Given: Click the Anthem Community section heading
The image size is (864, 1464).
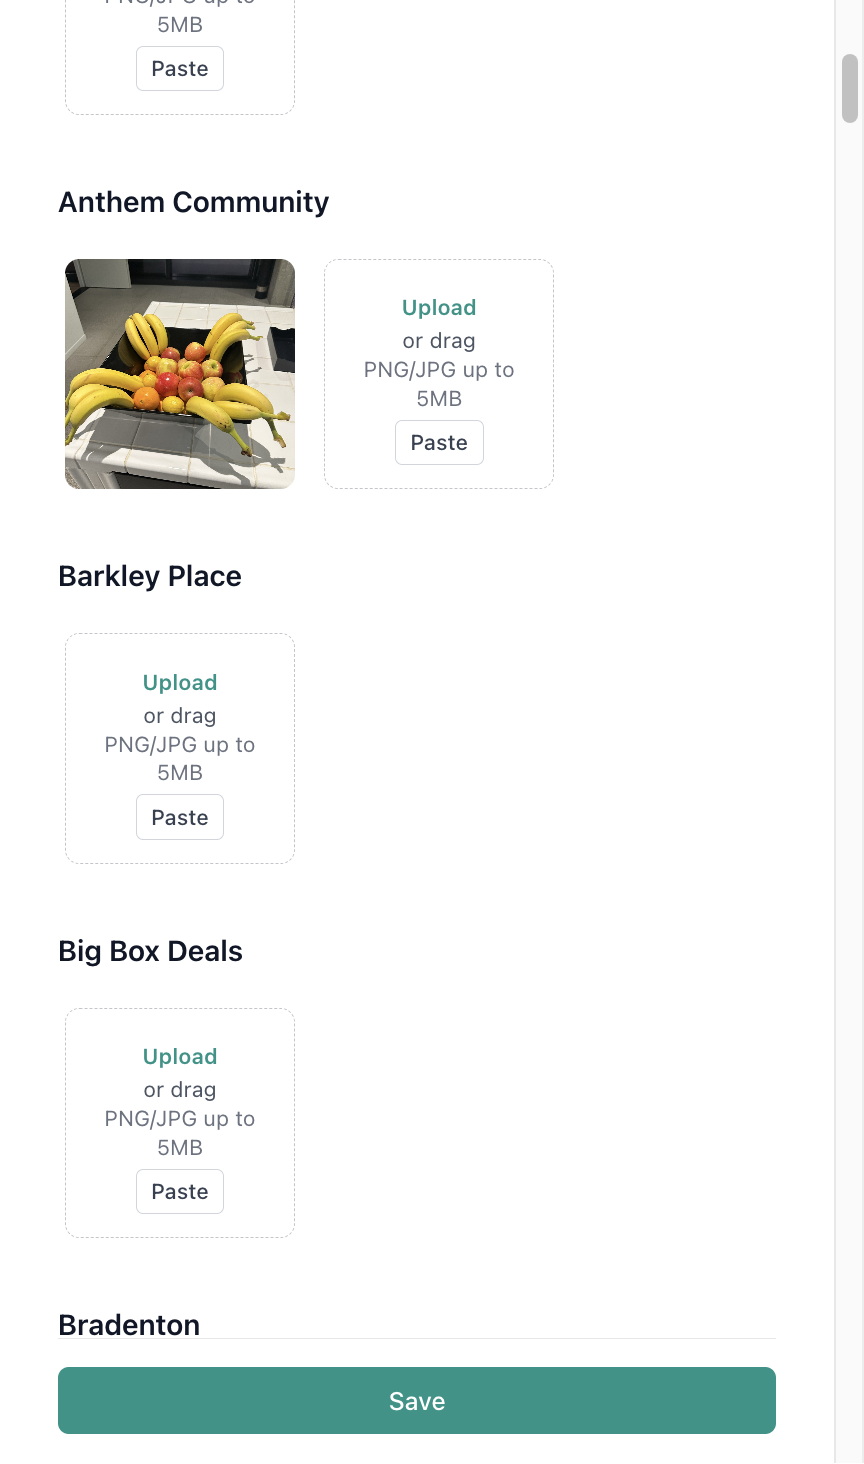Looking at the screenshot, I should [193, 202].
